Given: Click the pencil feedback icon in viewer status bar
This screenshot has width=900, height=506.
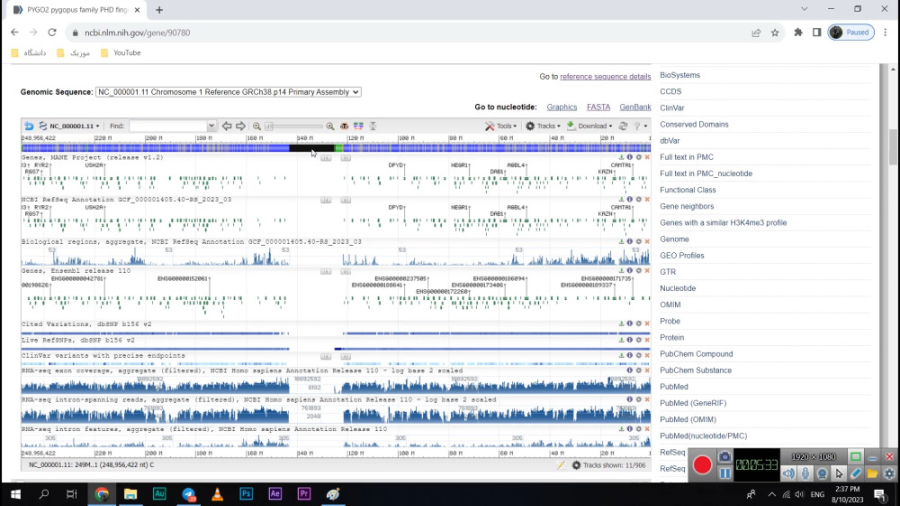Looking at the screenshot, I should [x=561, y=465].
